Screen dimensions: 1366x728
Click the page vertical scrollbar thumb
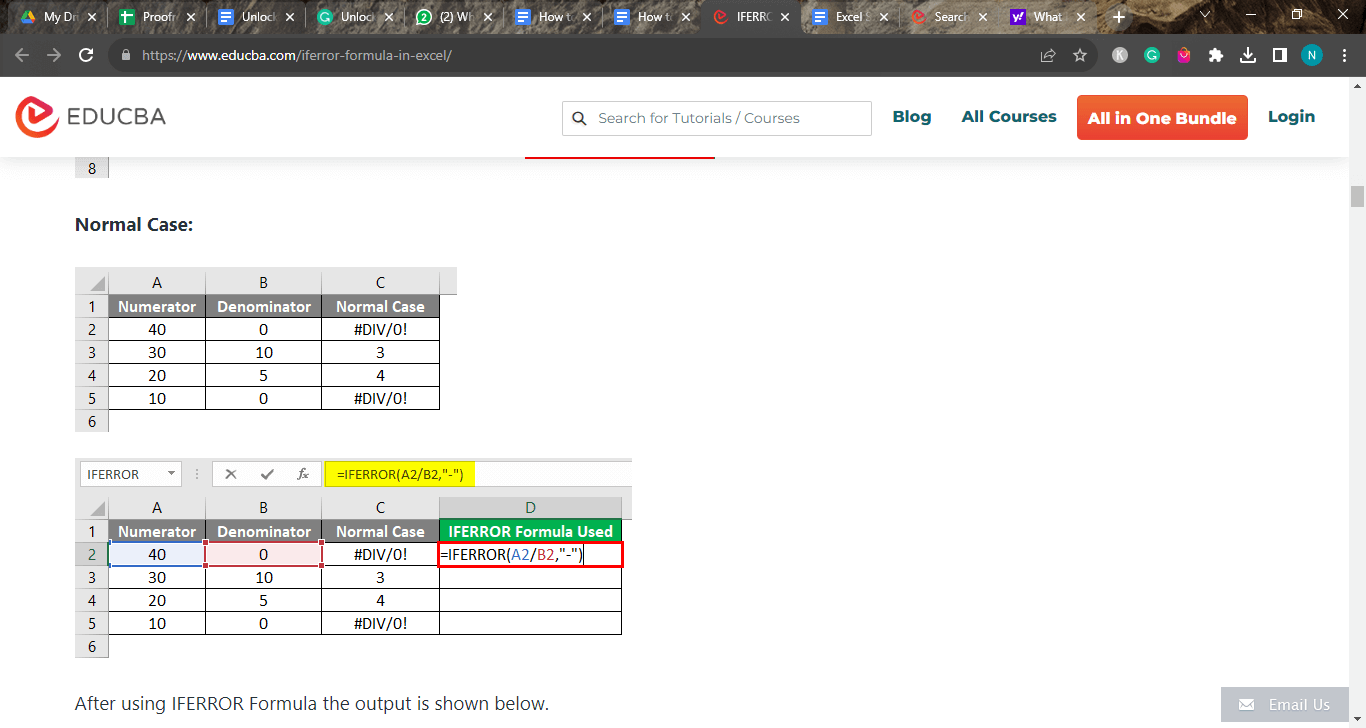point(1357,196)
